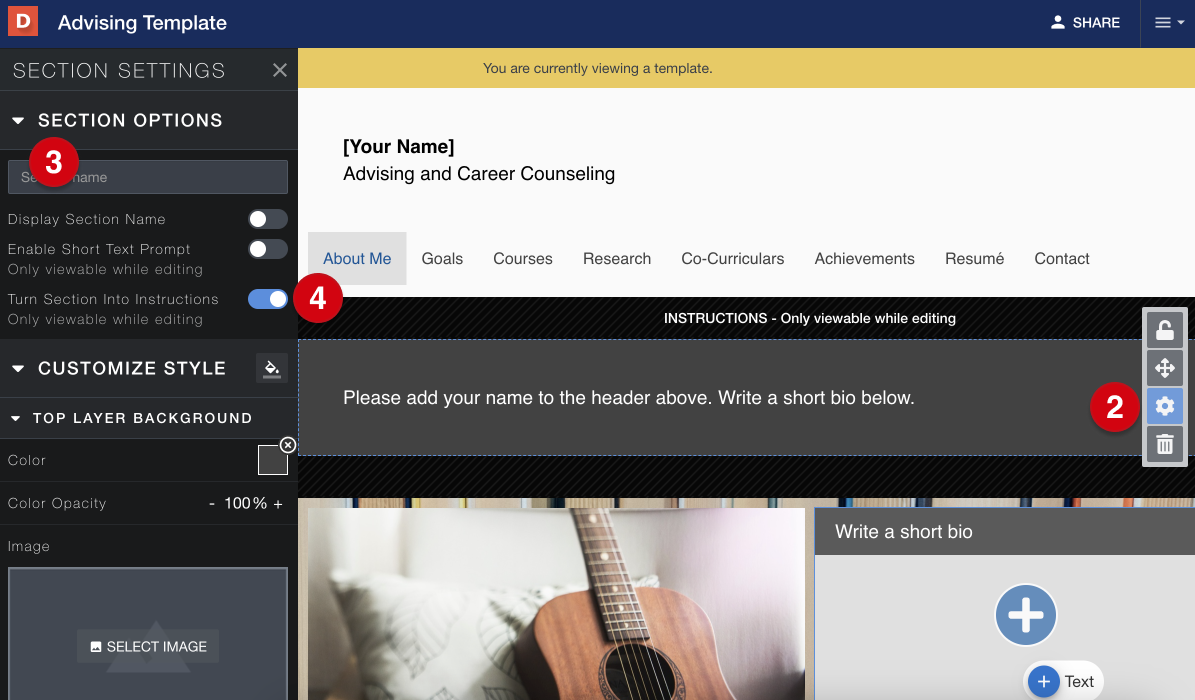Open the Research tab
Screen dimensions: 1195x700
[617, 258]
